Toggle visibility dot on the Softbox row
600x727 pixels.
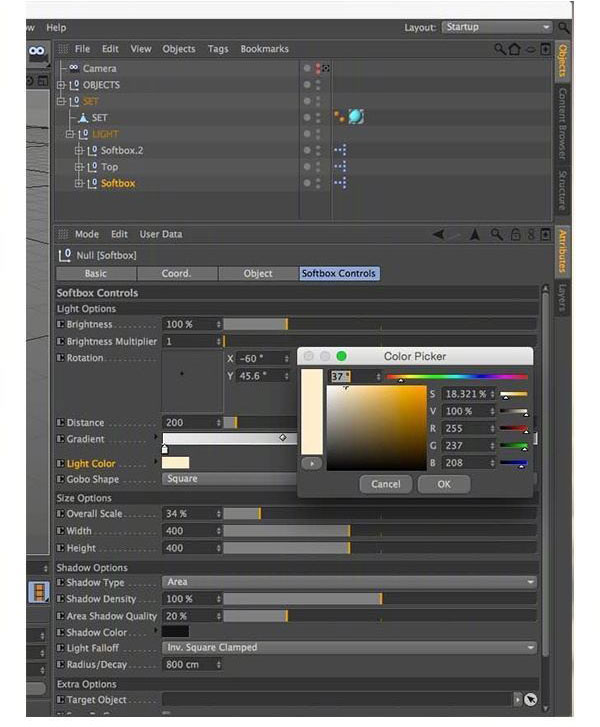pos(307,183)
